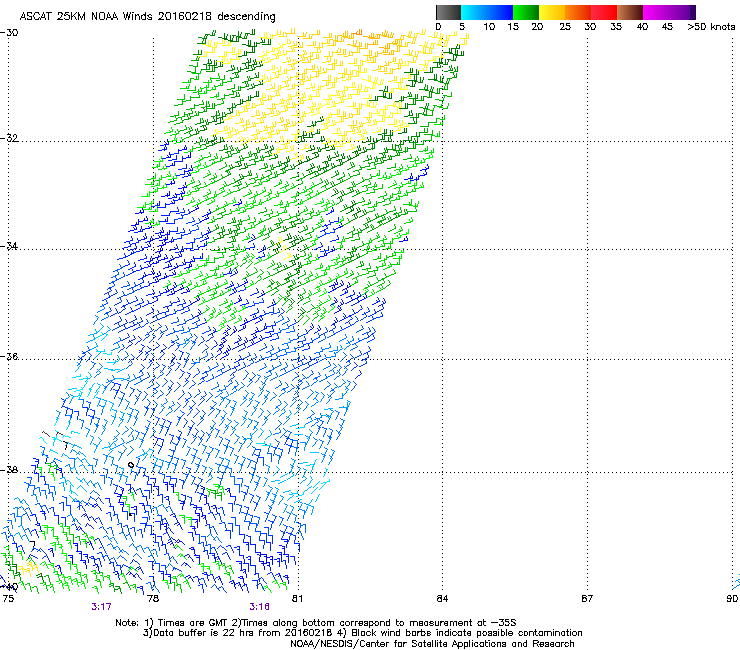Select the cyan 5-10 knots legend segment
740x650 pixels.
point(474,12)
